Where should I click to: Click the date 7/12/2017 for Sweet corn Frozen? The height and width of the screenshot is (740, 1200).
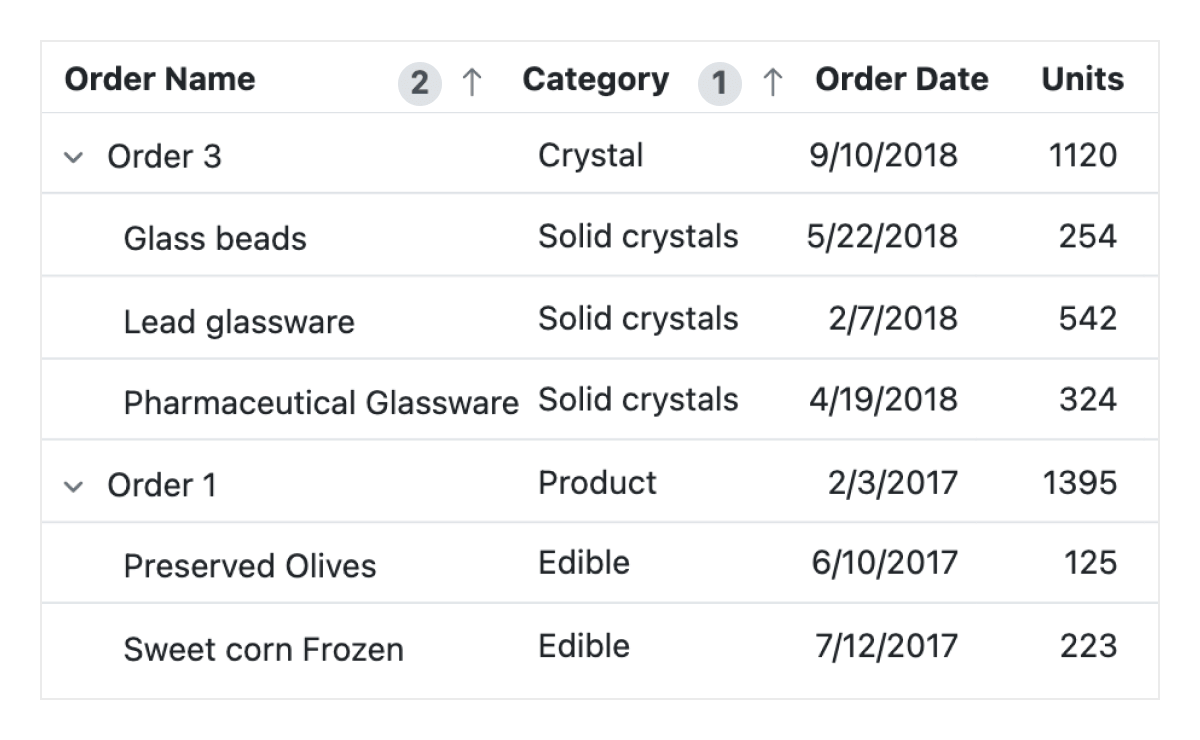point(885,647)
